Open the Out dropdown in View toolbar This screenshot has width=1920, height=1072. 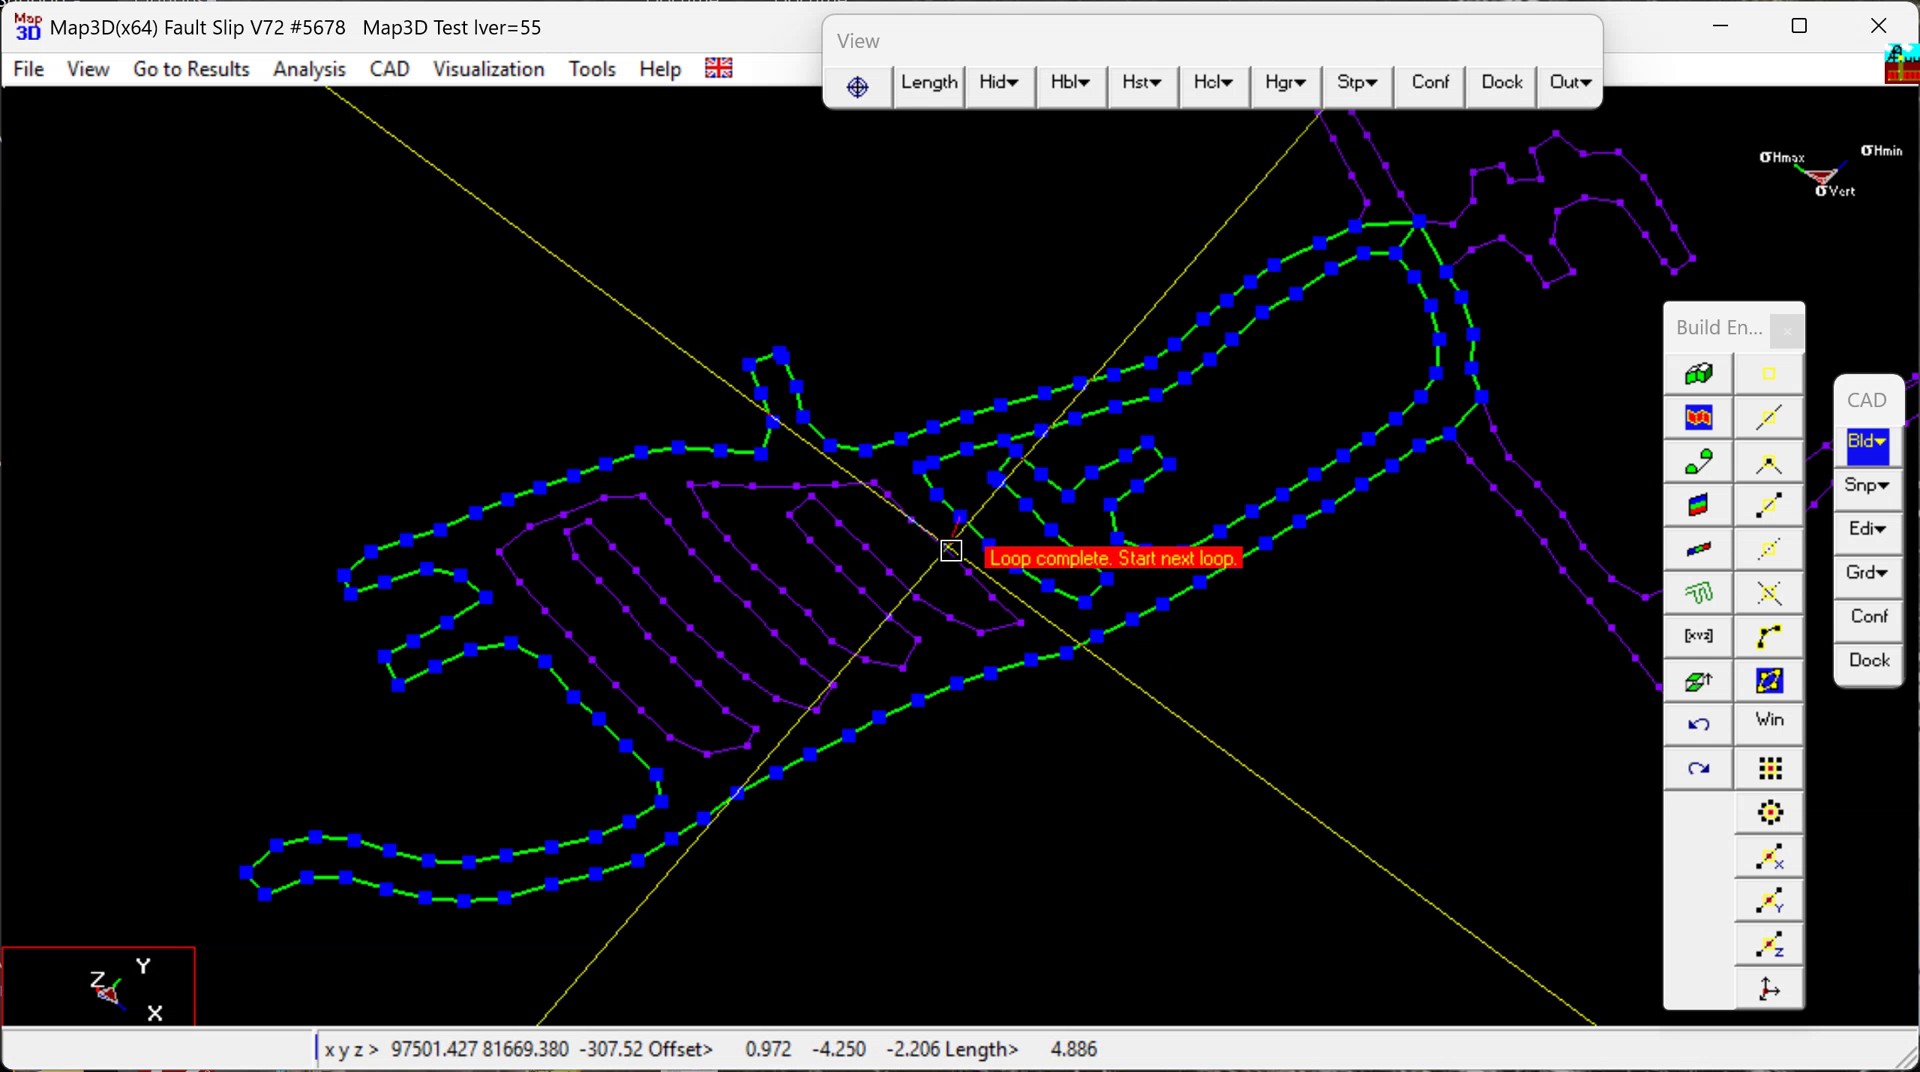pos(1569,83)
